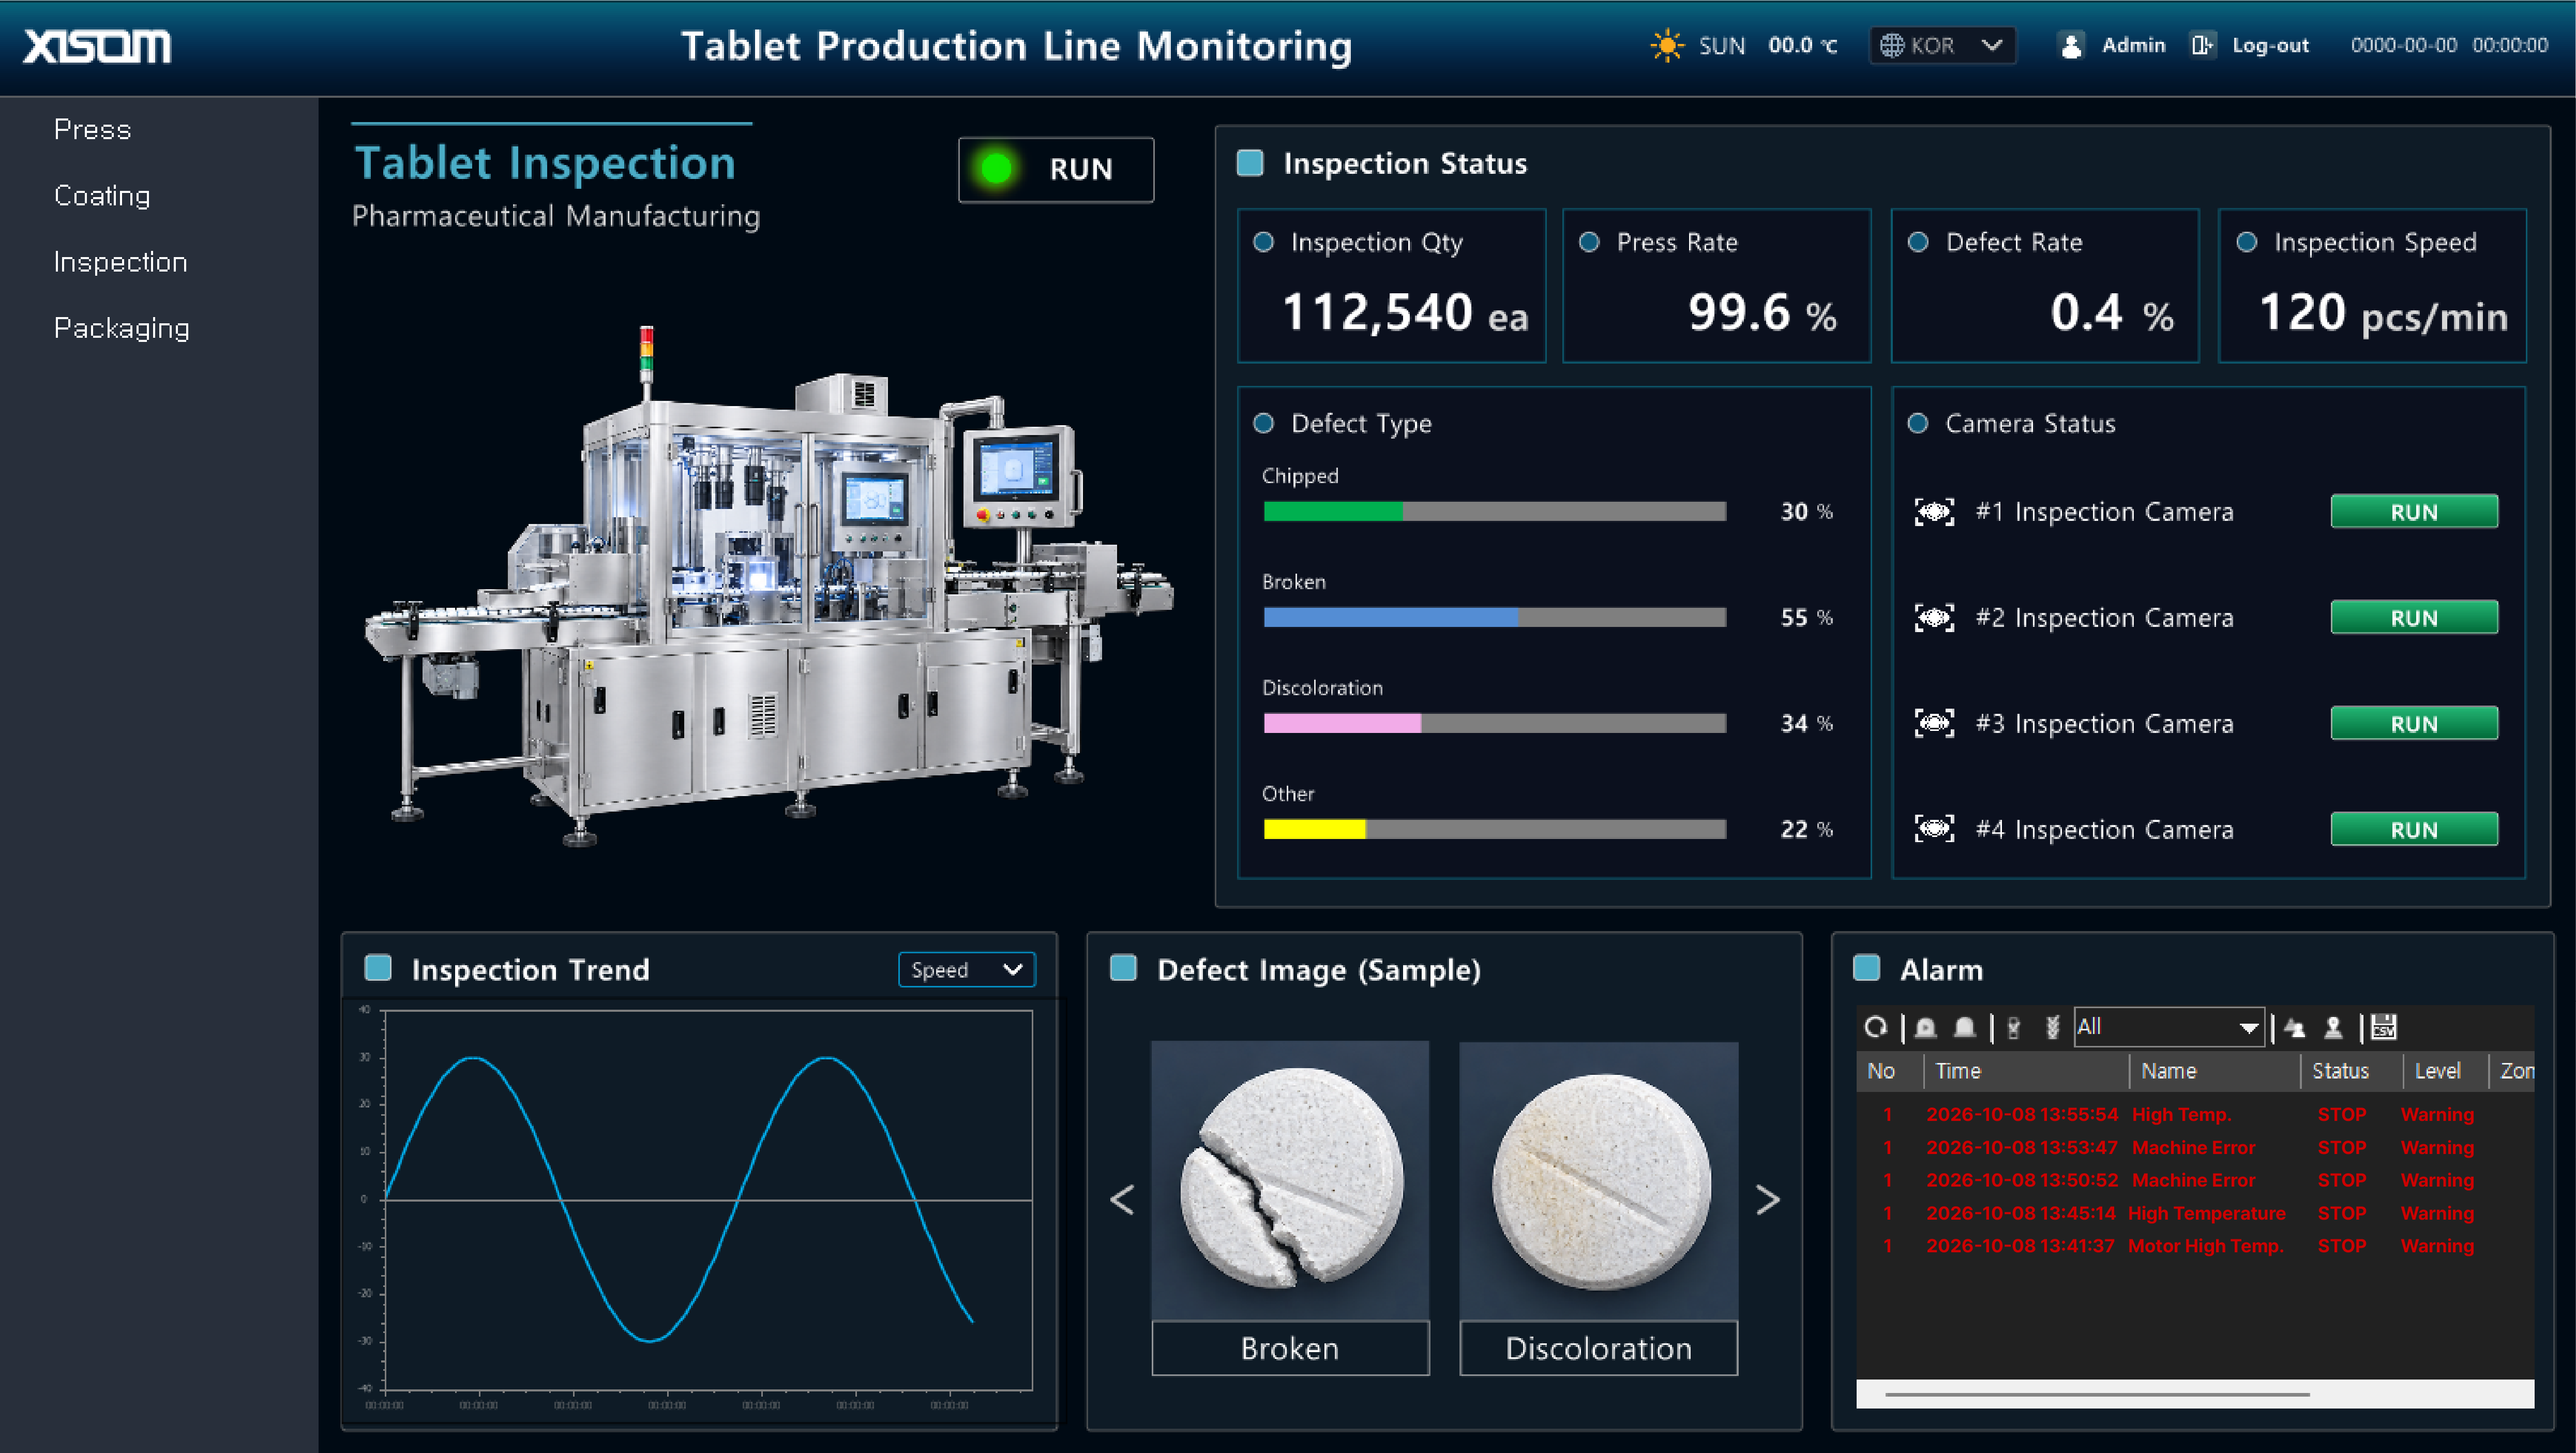Click the Alarm panel square icon
Image resolution: width=2576 pixels, height=1453 pixels.
pyautogui.click(x=1867, y=968)
